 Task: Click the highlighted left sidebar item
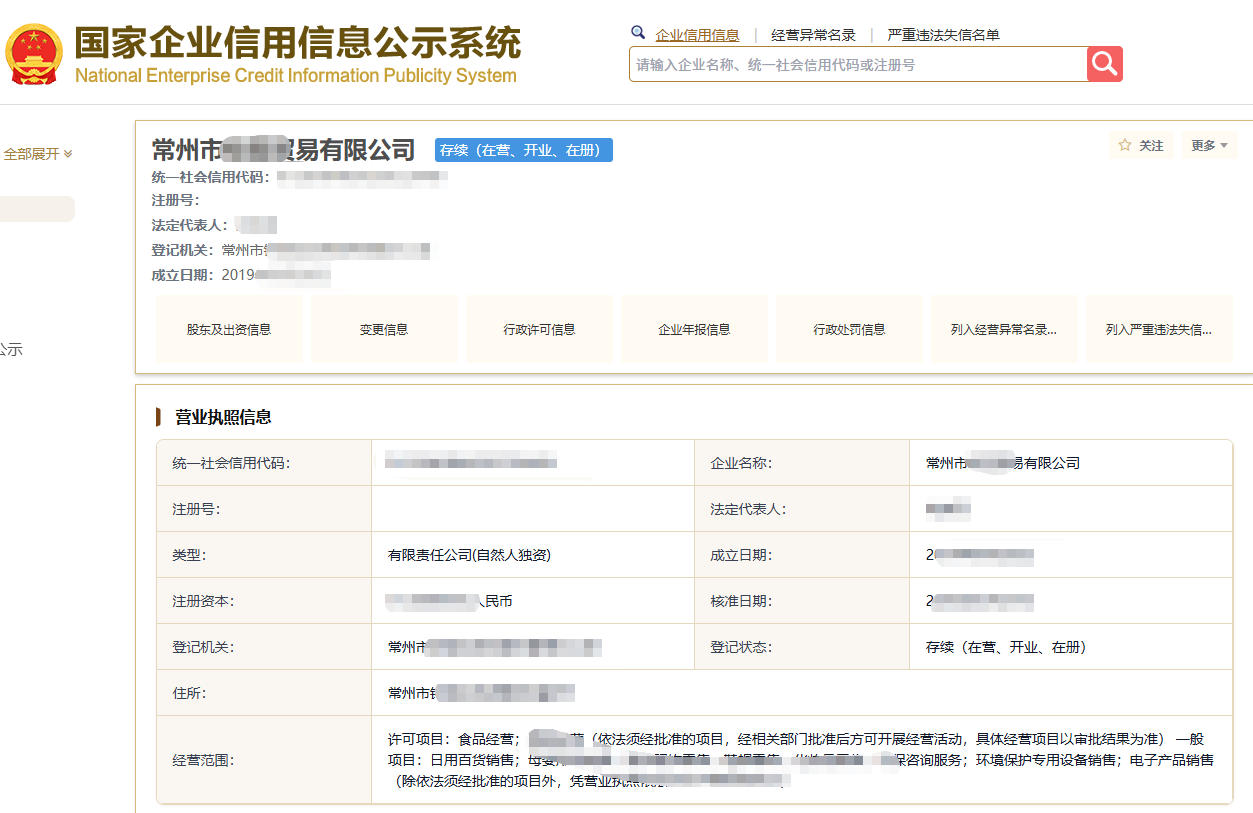(x=37, y=209)
